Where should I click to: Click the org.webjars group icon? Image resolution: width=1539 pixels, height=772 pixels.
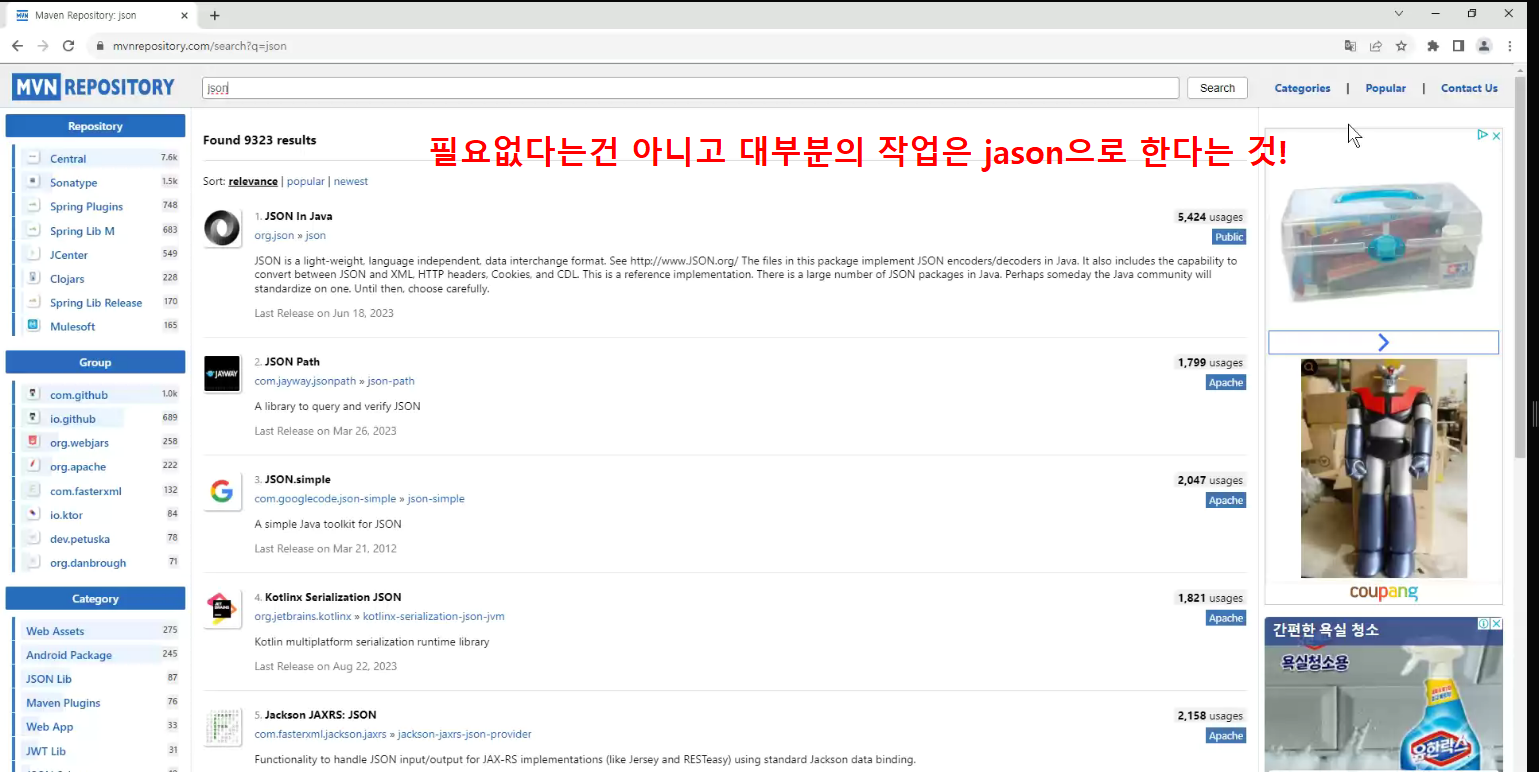tap(33, 442)
